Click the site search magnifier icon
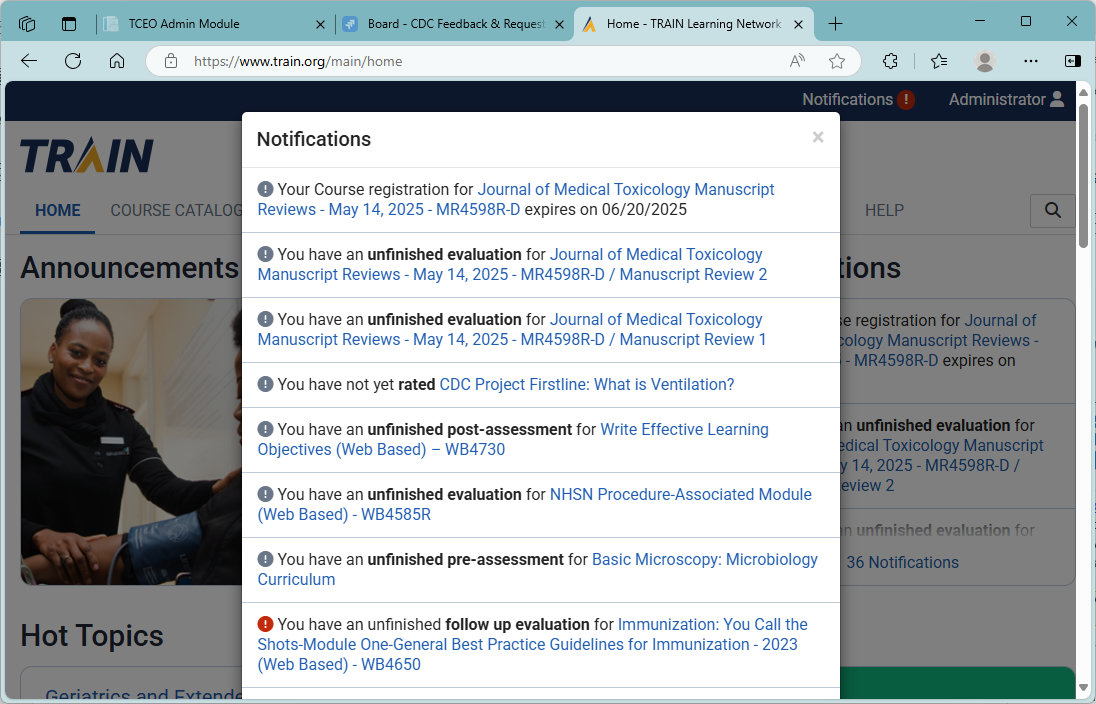 click(1052, 210)
